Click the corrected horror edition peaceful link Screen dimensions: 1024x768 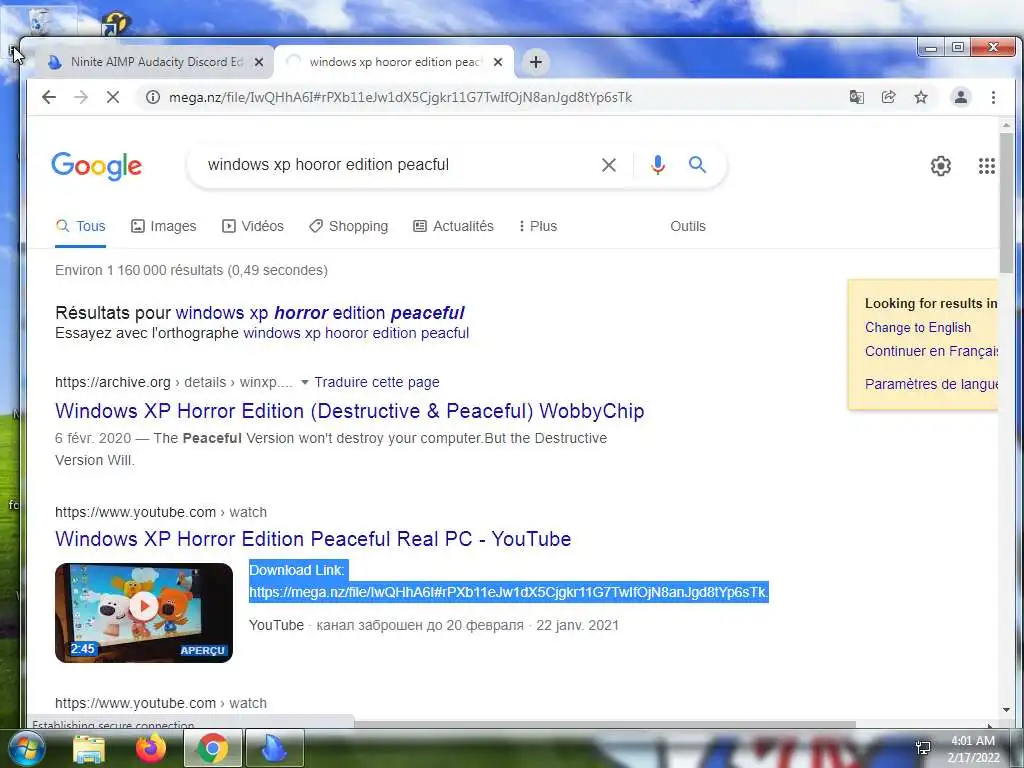(x=320, y=313)
